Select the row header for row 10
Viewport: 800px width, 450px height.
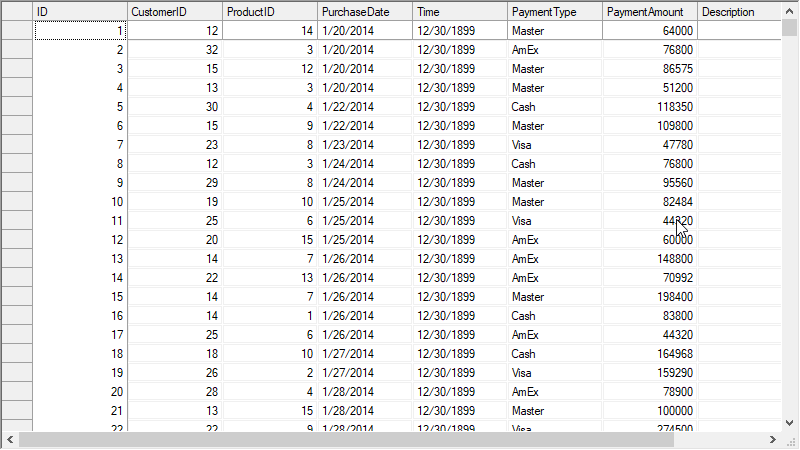click(x=16, y=202)
